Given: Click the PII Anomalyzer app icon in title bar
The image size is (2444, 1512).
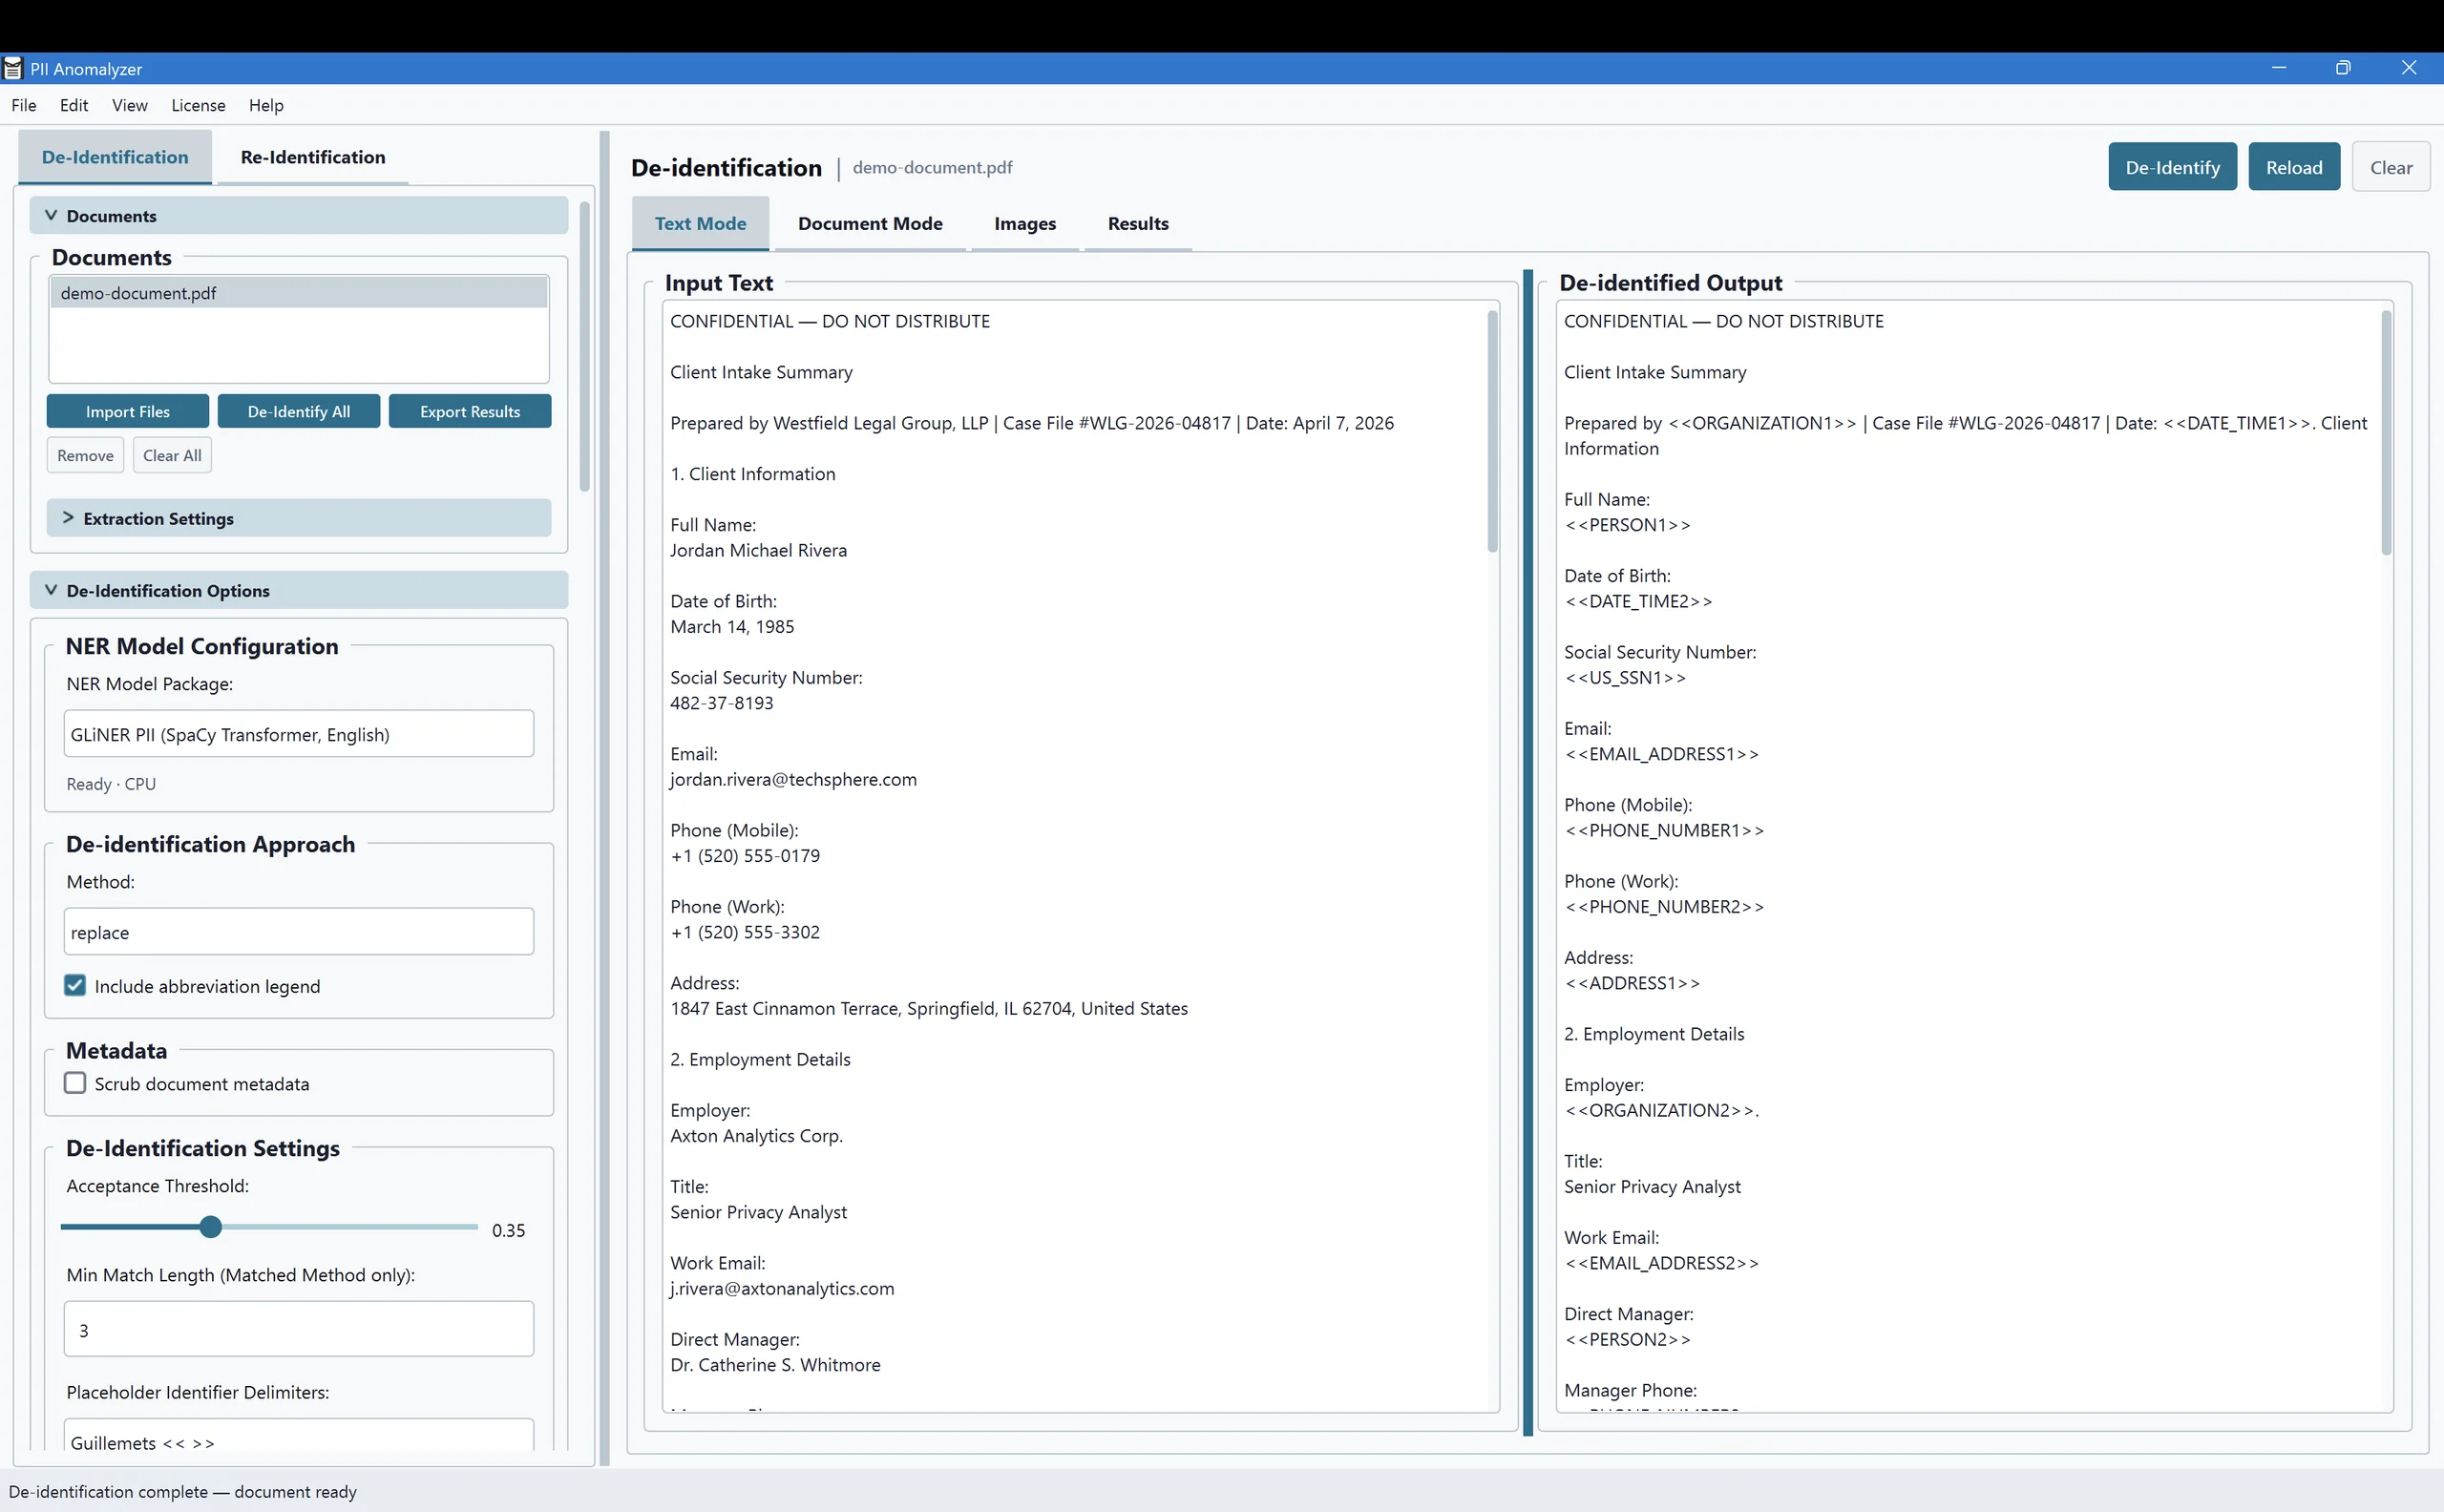Looking at the screenshot, I should click(x=13, y=68).
